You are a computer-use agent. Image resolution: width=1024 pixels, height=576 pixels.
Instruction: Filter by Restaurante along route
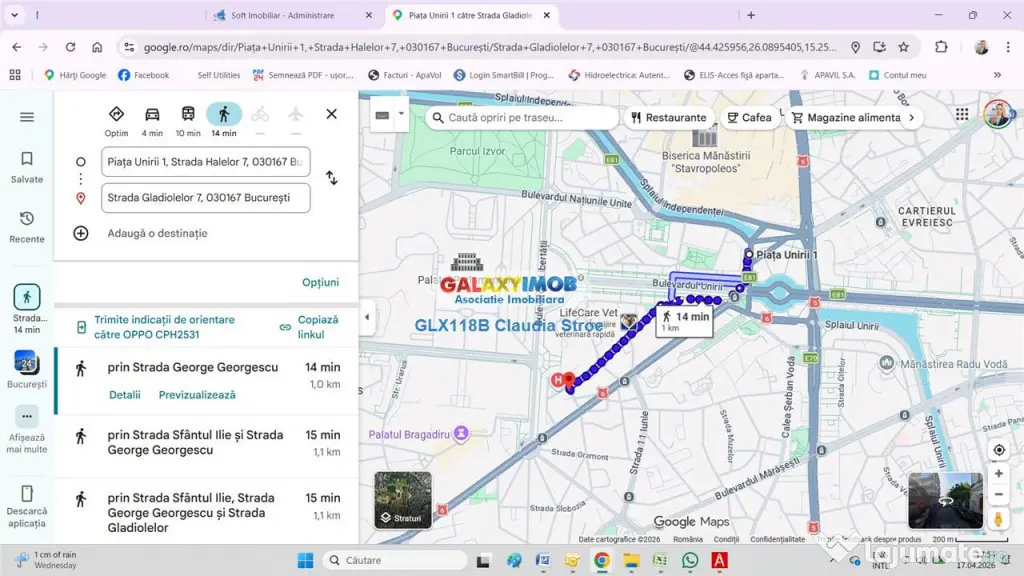pos(669,118)
